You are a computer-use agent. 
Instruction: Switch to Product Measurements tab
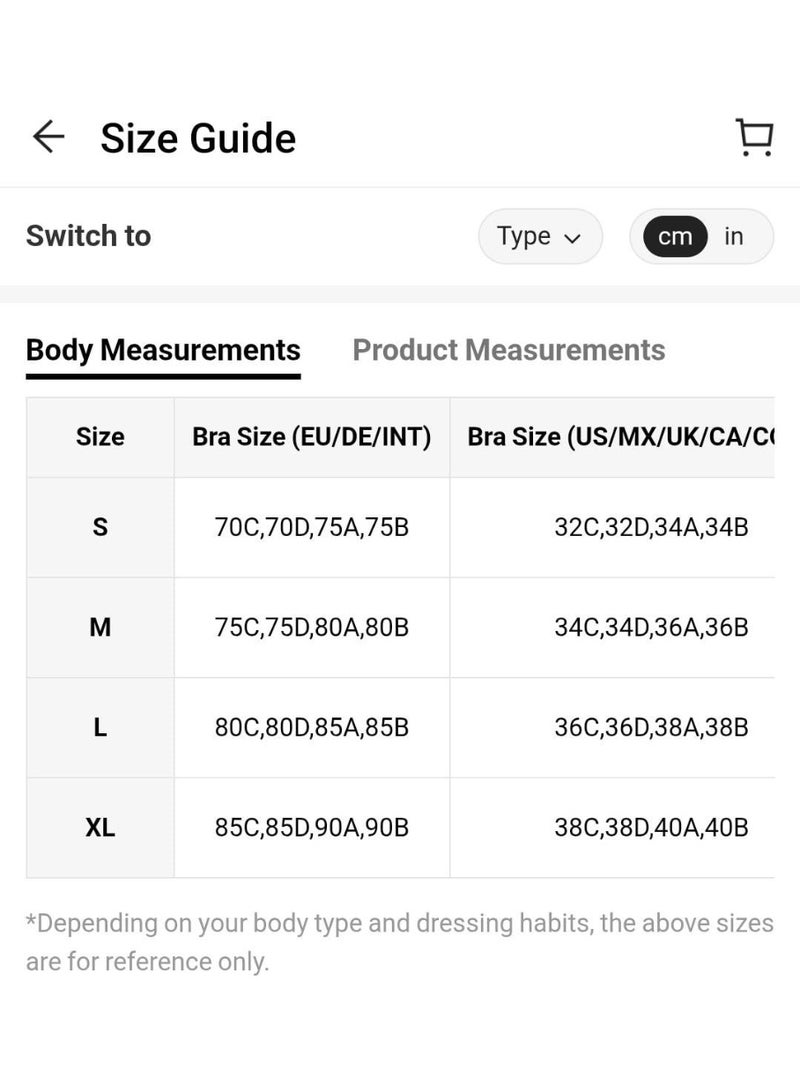tap(508, 350)
